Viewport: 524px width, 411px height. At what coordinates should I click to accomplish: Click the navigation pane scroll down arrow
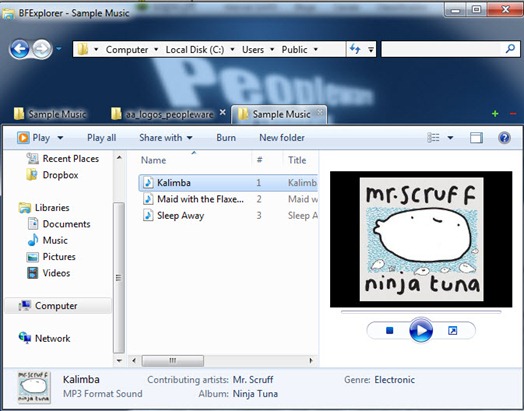coord(119,361)
